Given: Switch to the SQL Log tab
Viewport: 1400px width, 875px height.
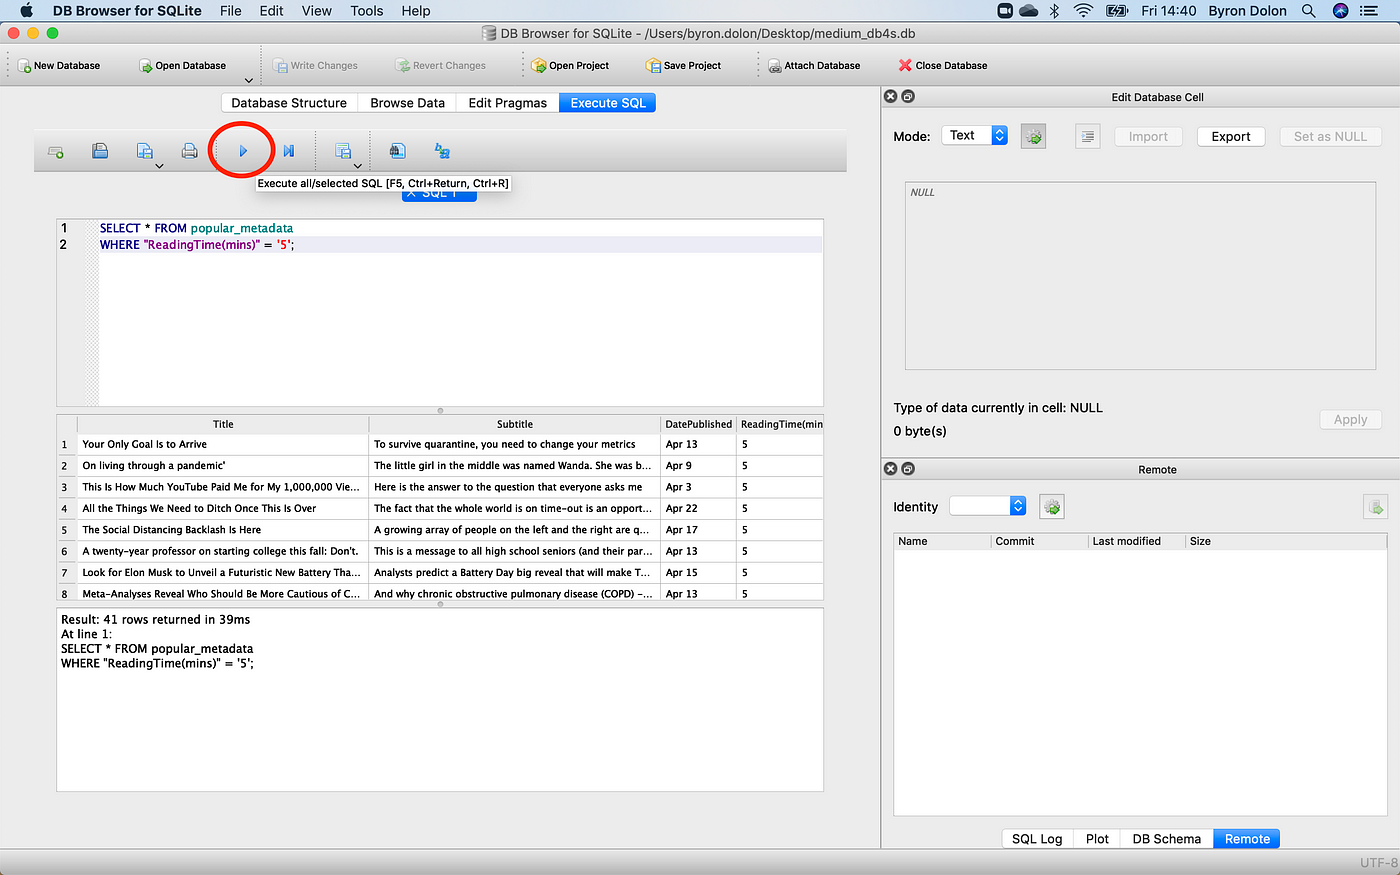Looking at the screenshot, I should click(x=1037, y=839).
